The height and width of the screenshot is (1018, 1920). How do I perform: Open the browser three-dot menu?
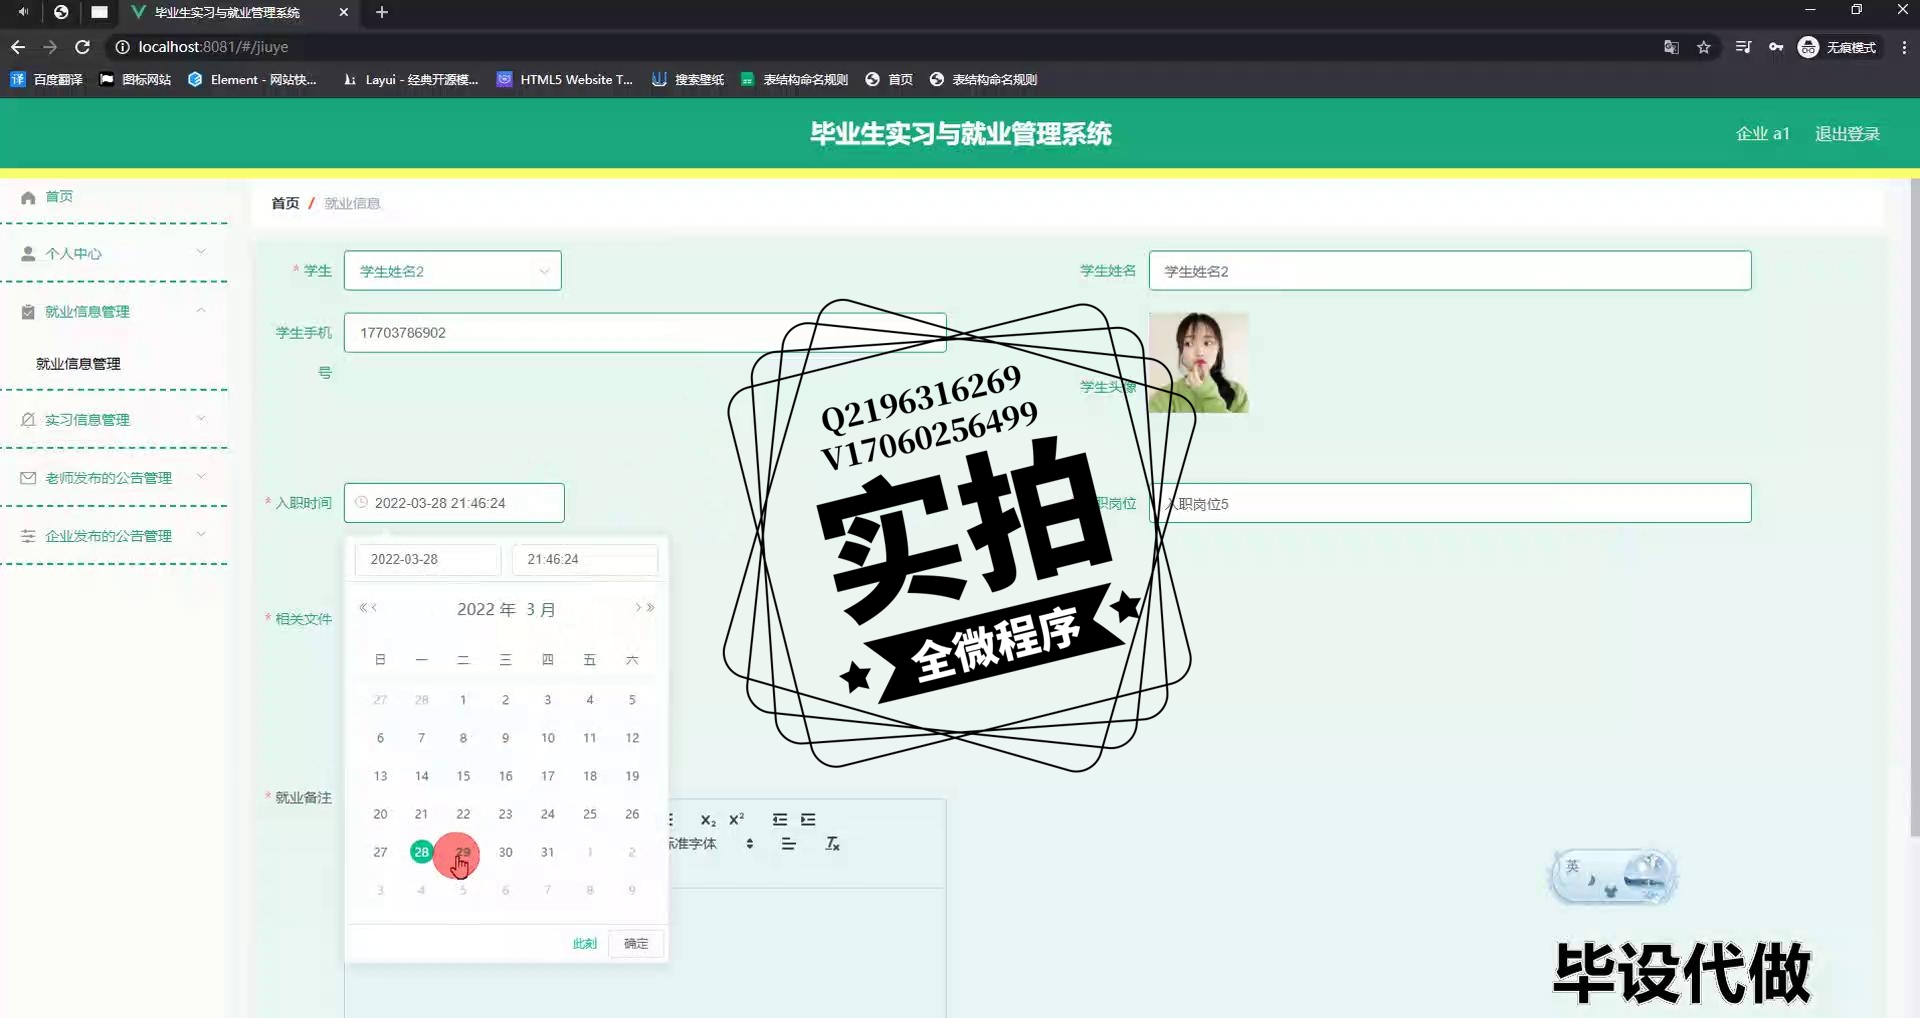tap(1904, 47)
